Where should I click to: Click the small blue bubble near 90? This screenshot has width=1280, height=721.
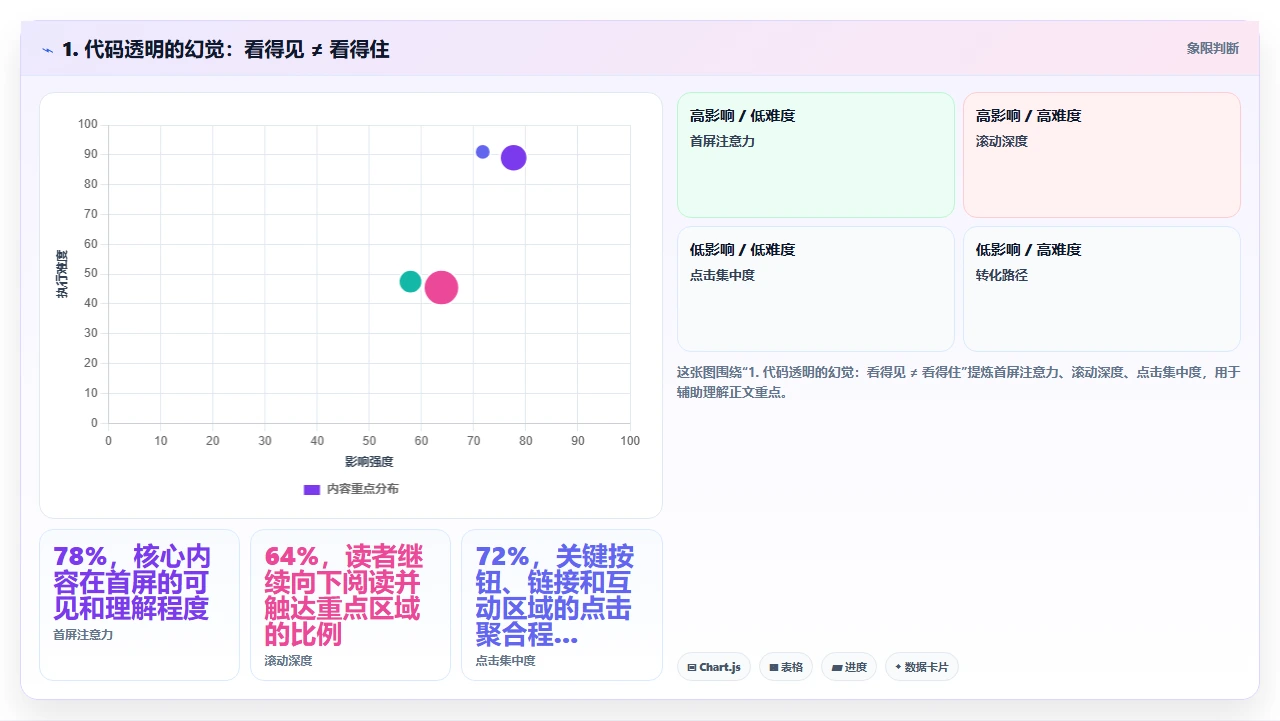point(482,152)
